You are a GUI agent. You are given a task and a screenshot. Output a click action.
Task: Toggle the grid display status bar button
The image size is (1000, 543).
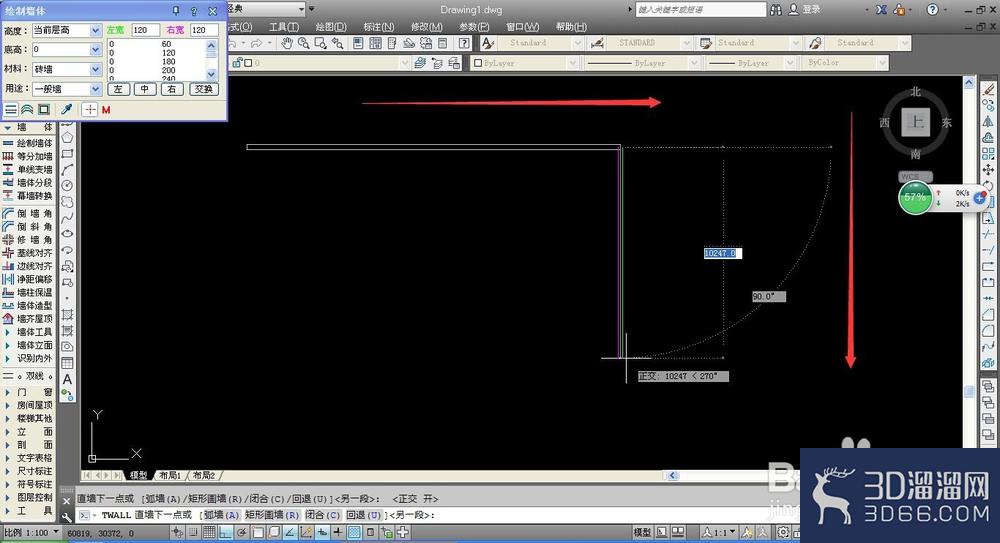(x=209, y=532)
